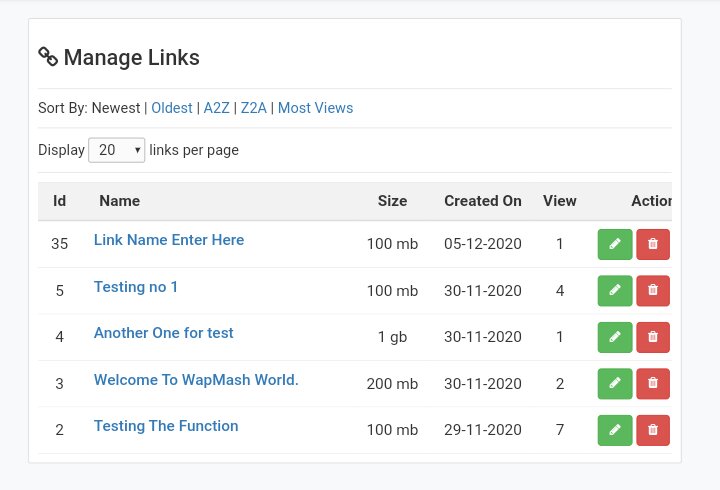Sort links Z2A
The width and height of the screenshot is (720, 490).
[x=253, y=108]
